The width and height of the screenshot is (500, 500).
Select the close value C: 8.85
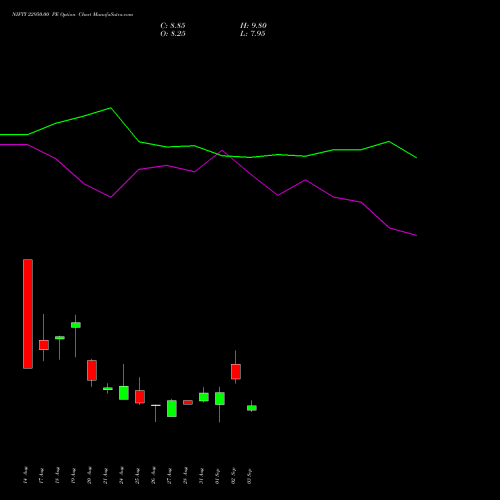tap(173, 26)
